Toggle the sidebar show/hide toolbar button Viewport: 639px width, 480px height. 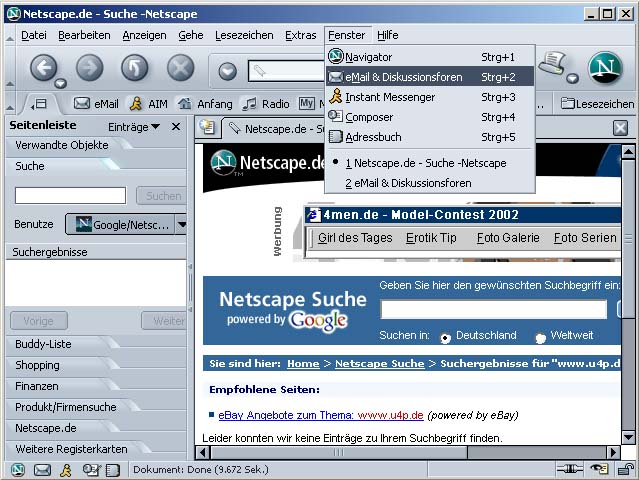point(40,104)
